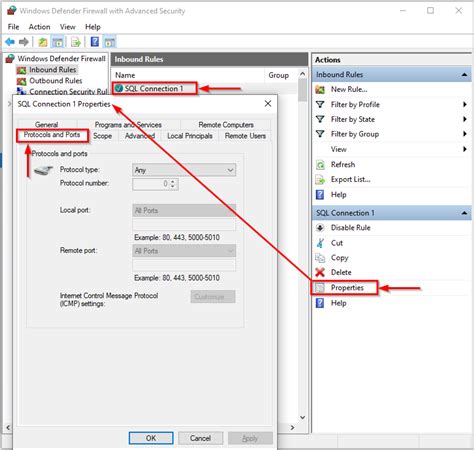Open the Help menu in menu bar
Viewport: 474px width, 450px height.
tap(93, 27)
